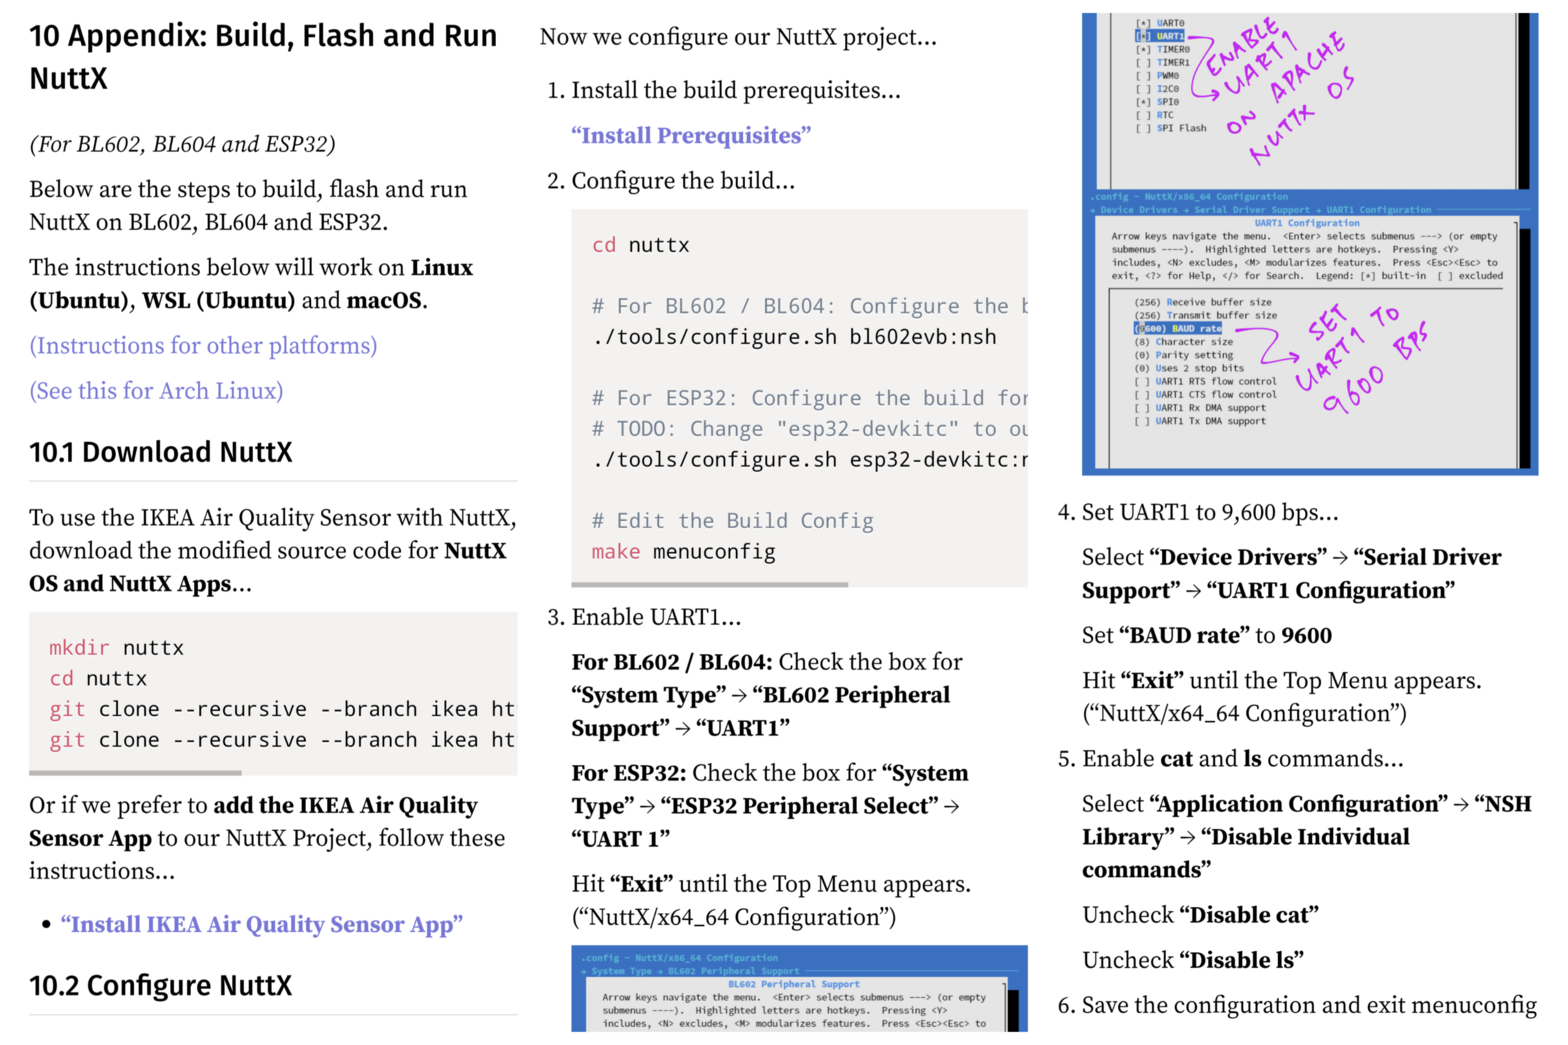Click the "10.2 Configure NuttX" heading
The height and width of the screenshot is (1045, 1568).
161,986
